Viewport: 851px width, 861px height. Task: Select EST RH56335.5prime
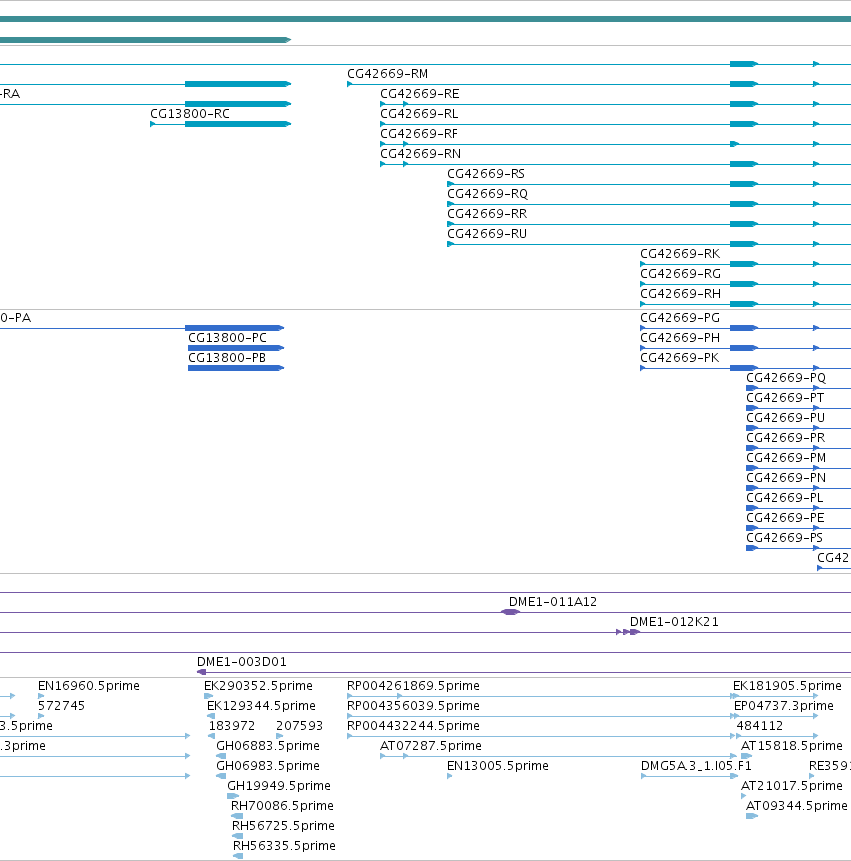coord(284,846)
